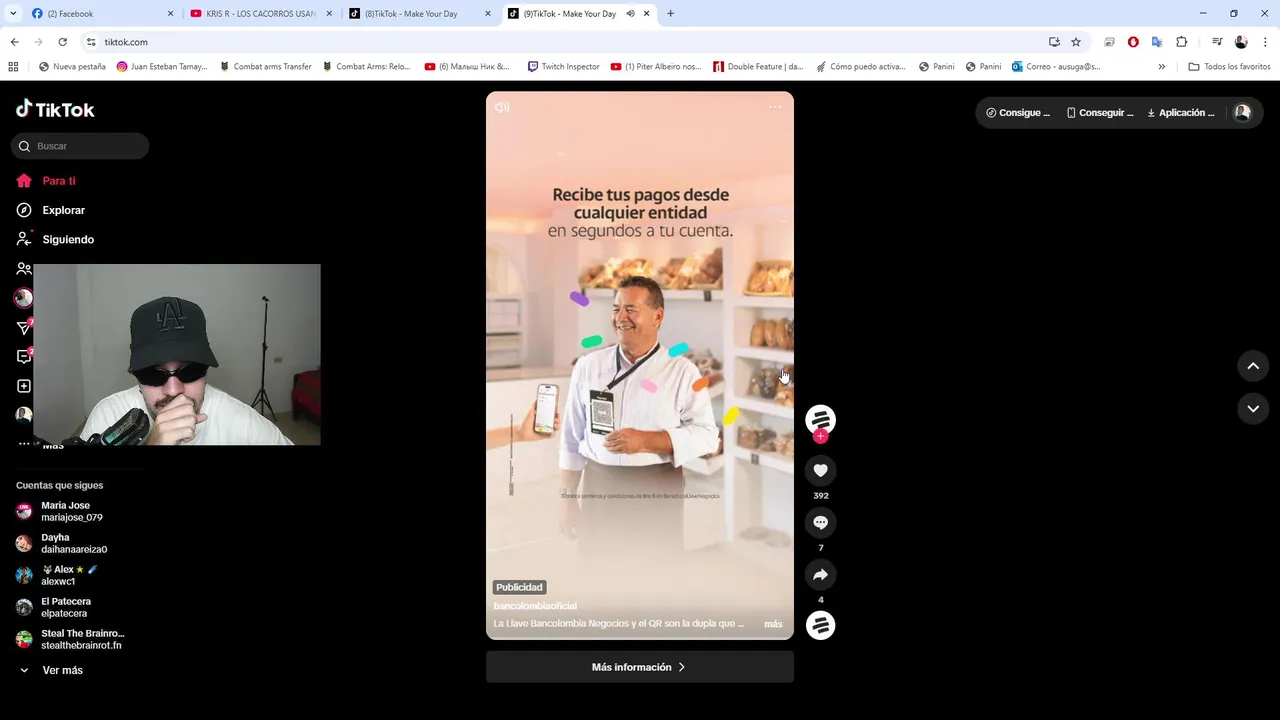Click the Aplicación download button

1181,113
